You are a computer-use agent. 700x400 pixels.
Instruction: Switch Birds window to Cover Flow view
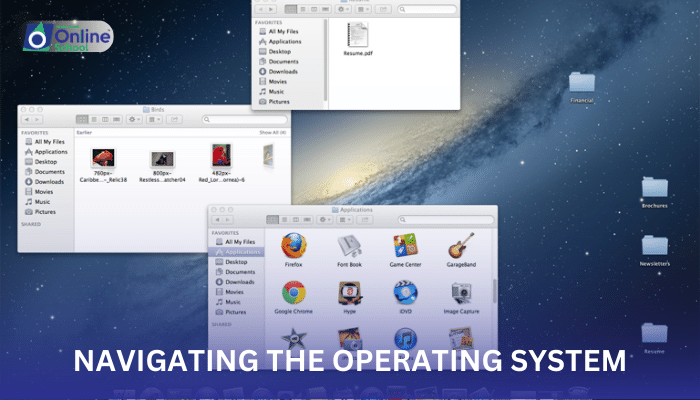[x=117, y=119]
